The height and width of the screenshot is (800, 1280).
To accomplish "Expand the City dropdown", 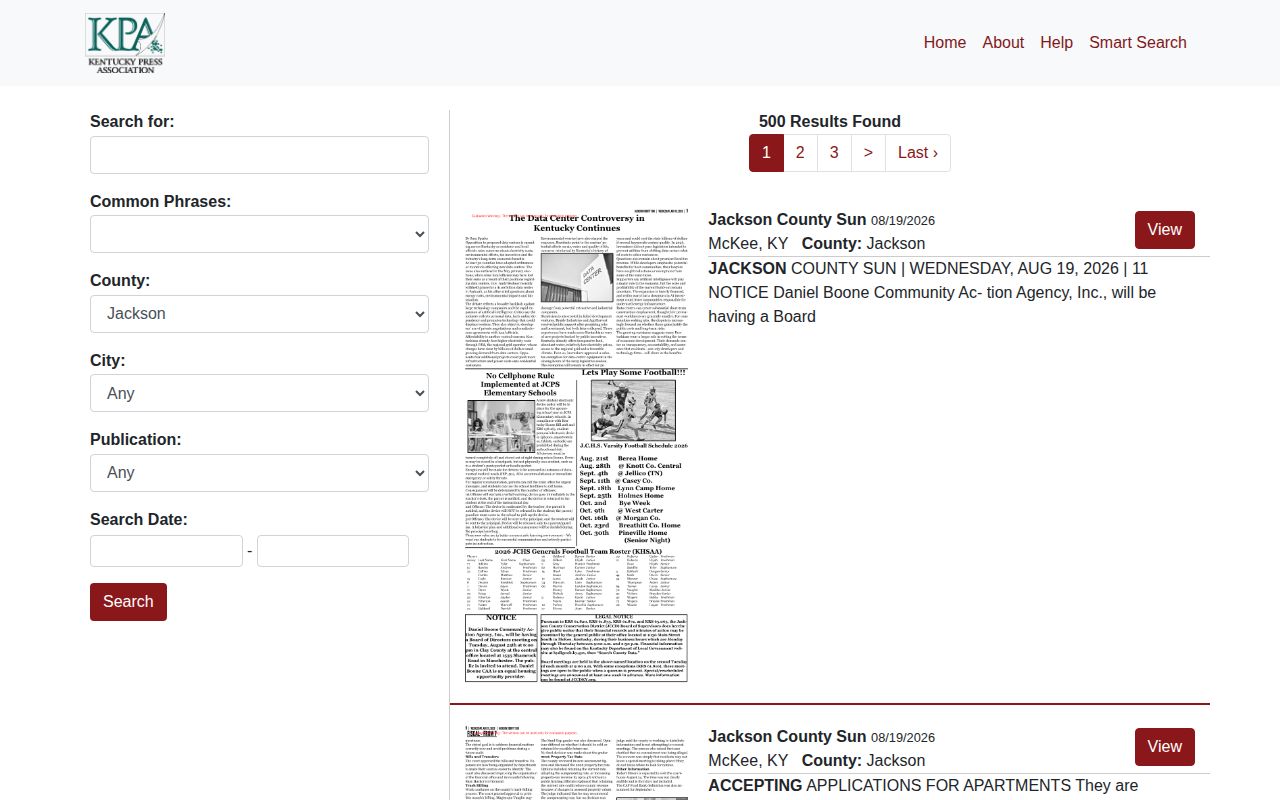I will [259, 393].
